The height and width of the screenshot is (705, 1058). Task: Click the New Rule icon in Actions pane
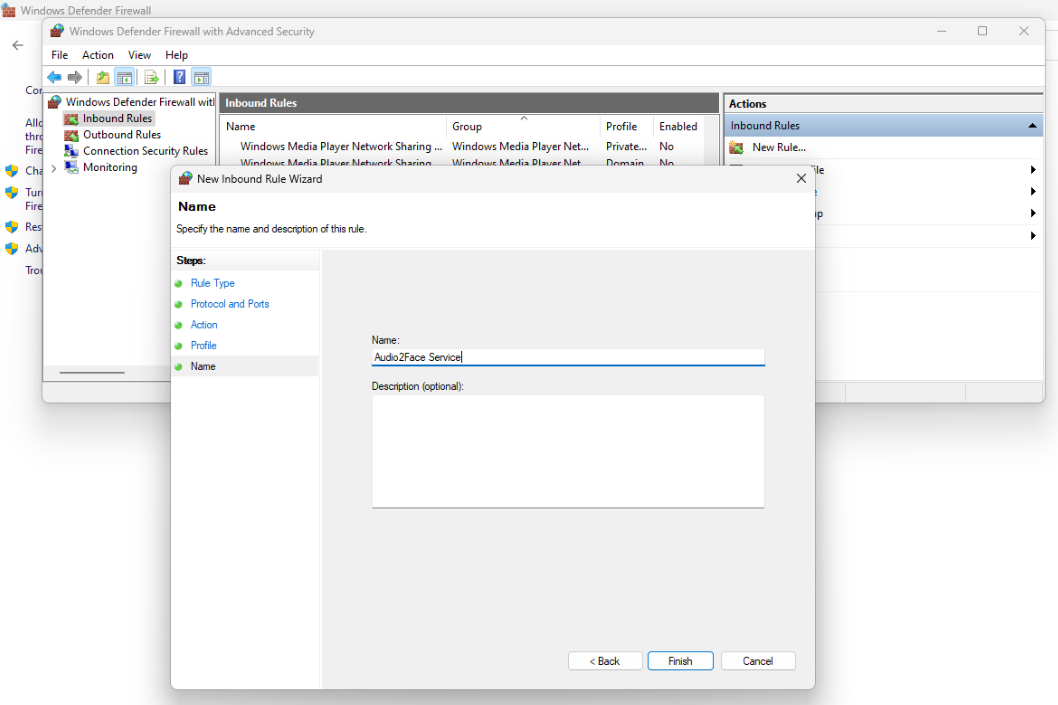pos(737,148)
